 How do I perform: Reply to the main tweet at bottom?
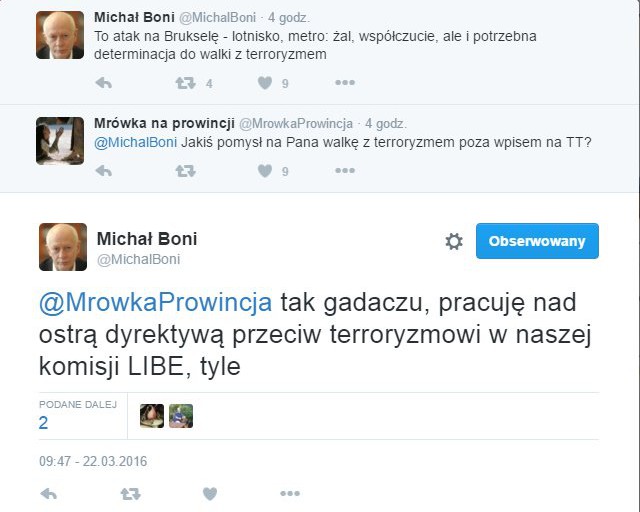coord(48,494)
